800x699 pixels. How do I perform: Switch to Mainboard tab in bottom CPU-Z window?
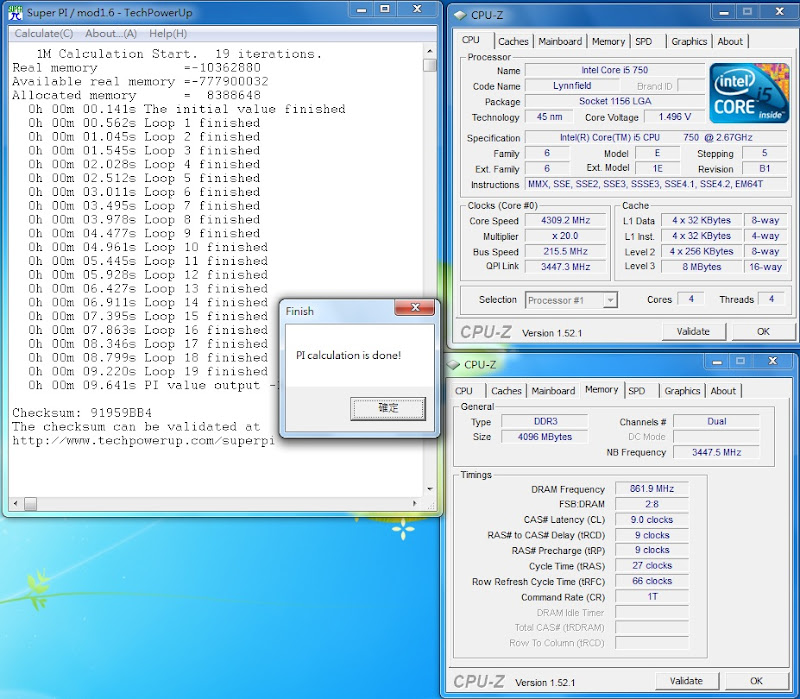(x=553, y=391)
